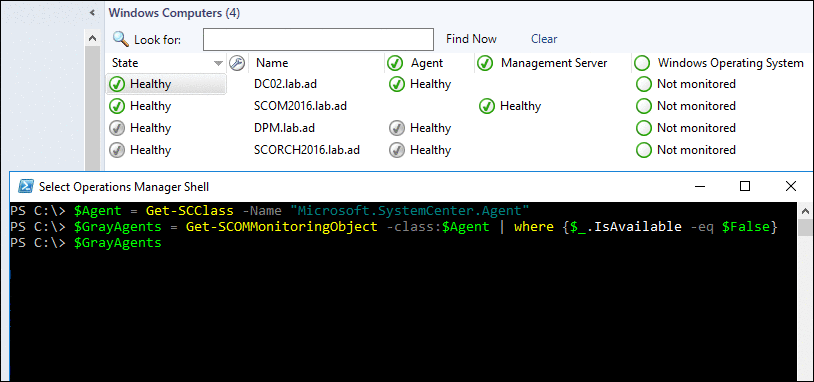The height and width of the screenshot is (382, 814).
Task: Select the DC02.lab.ad computer row
Action: (x=459, y=84)
